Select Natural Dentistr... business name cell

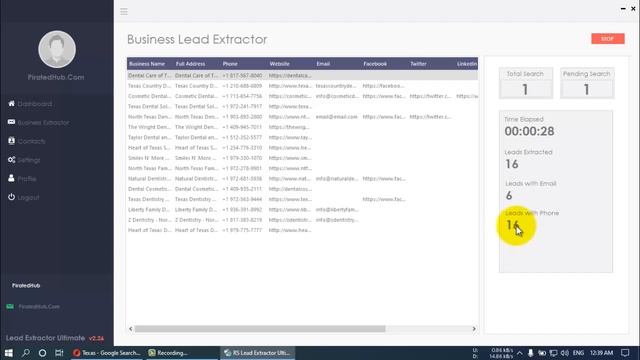[x=150, y=179]
